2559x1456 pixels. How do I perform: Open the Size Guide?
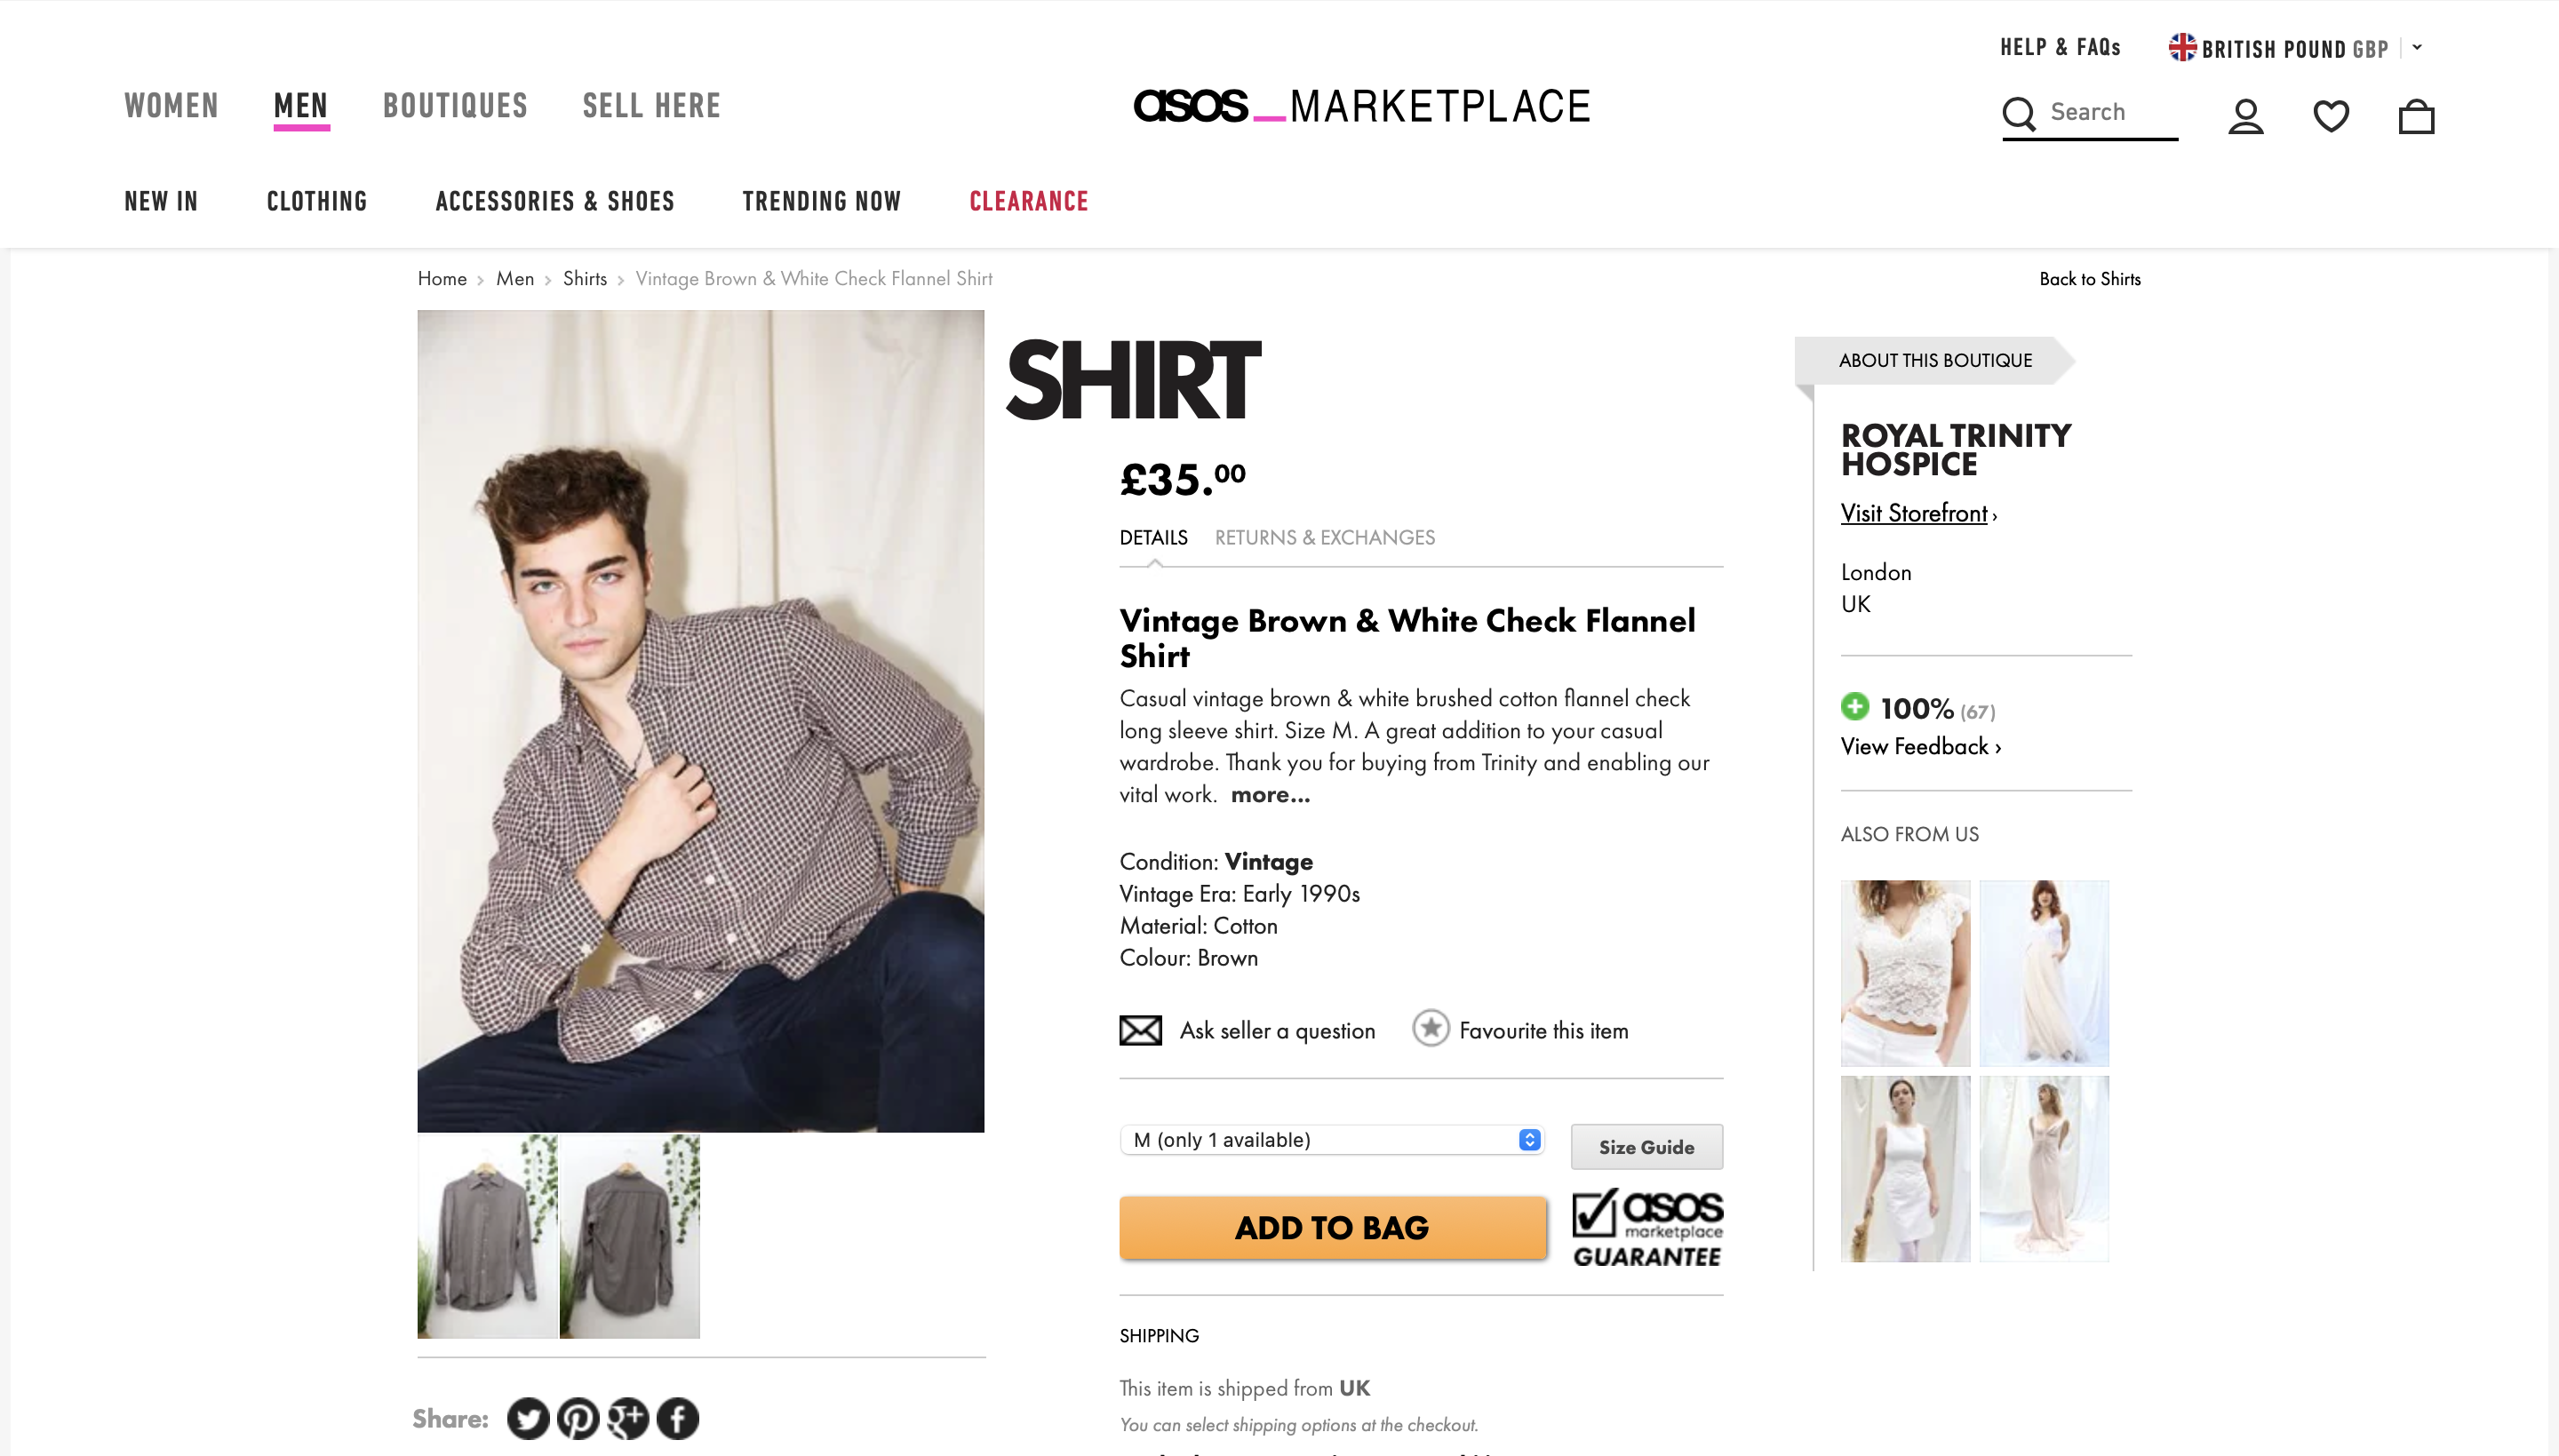[1646, 1147]
